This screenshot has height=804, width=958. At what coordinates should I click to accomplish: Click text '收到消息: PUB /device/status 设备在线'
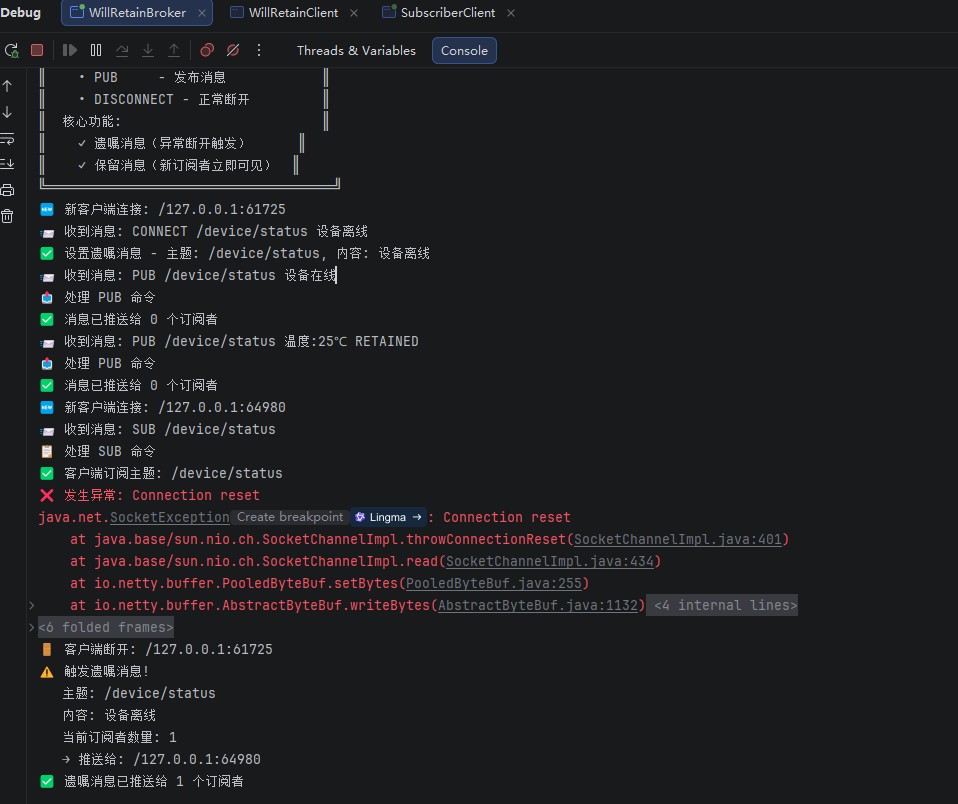tap(200, 276)
